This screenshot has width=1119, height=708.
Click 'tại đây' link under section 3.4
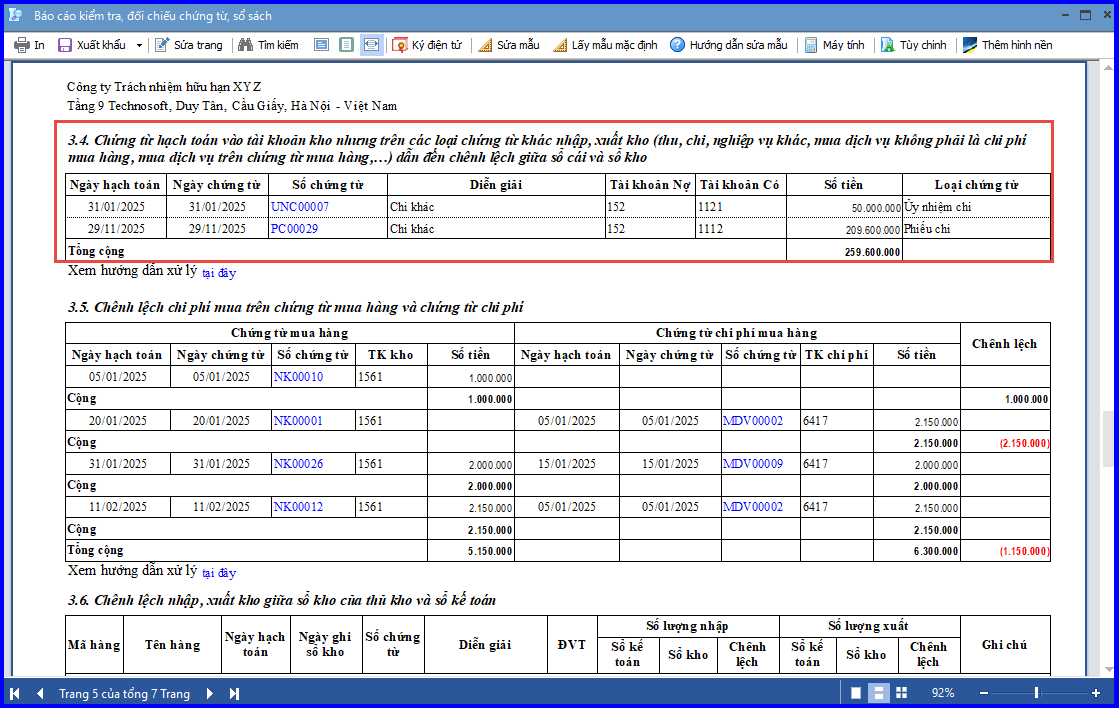point(219,273)
